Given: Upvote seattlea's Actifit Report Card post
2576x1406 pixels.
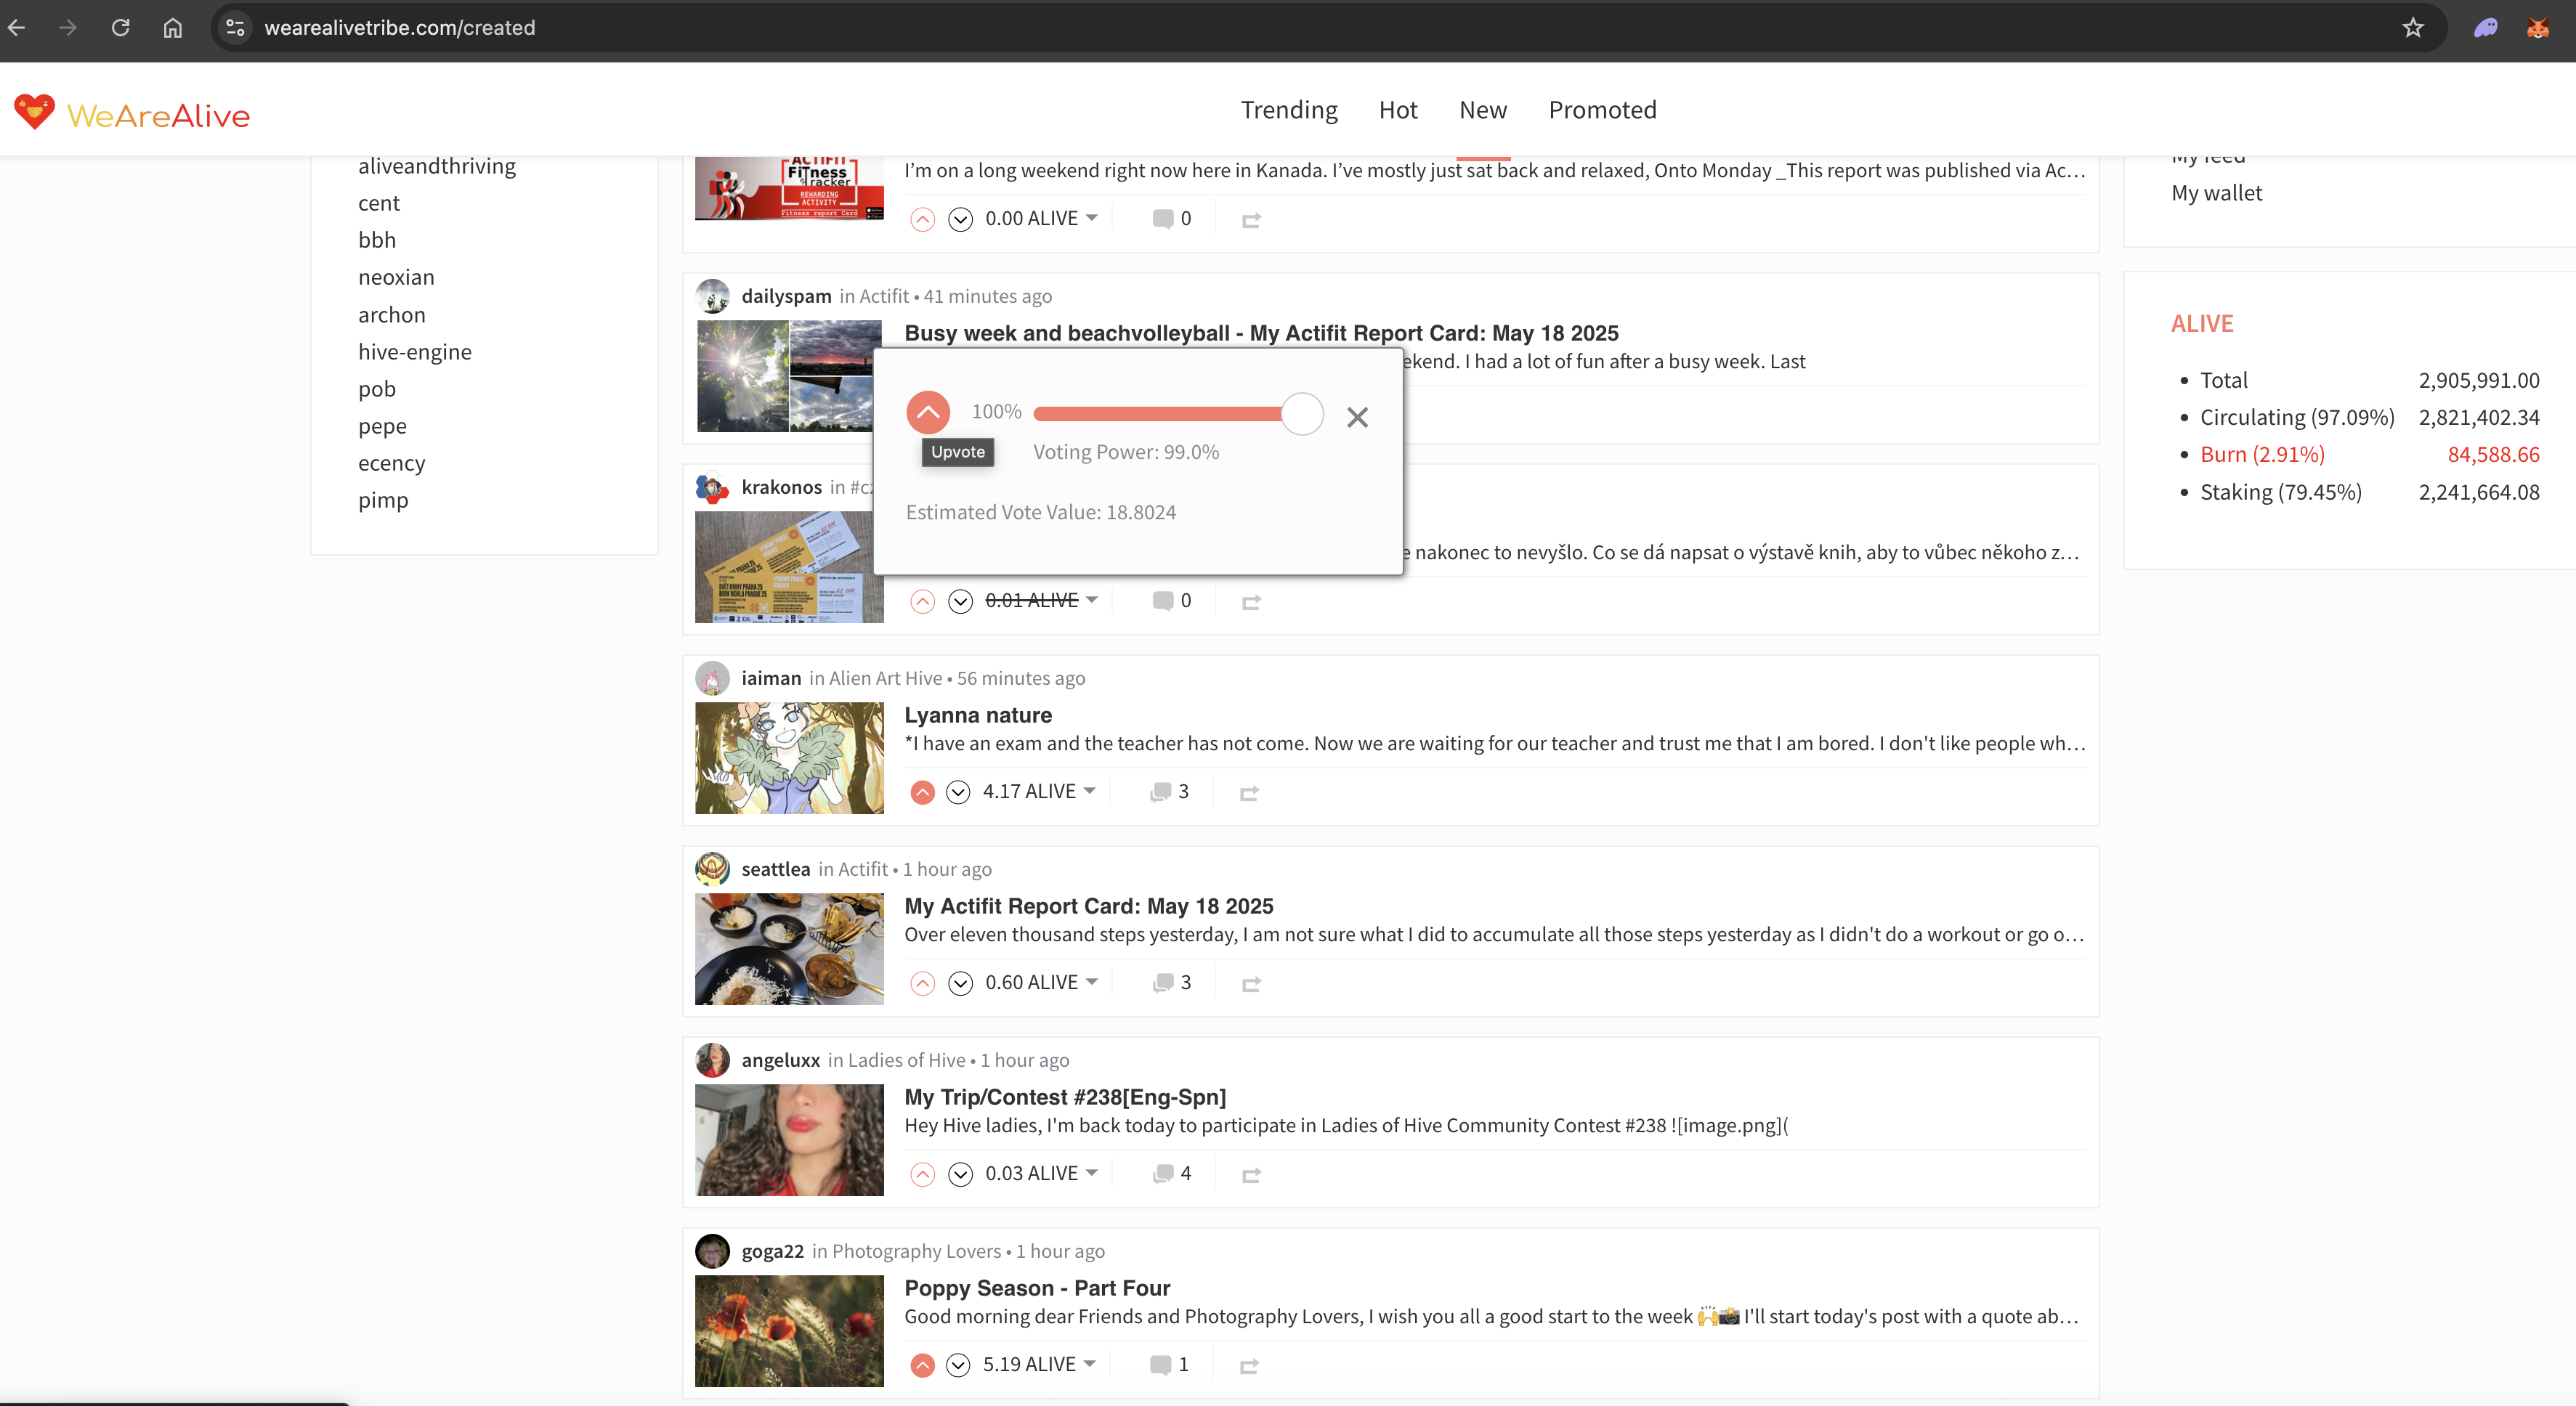Looking at the screenshot, I should 922,983.
